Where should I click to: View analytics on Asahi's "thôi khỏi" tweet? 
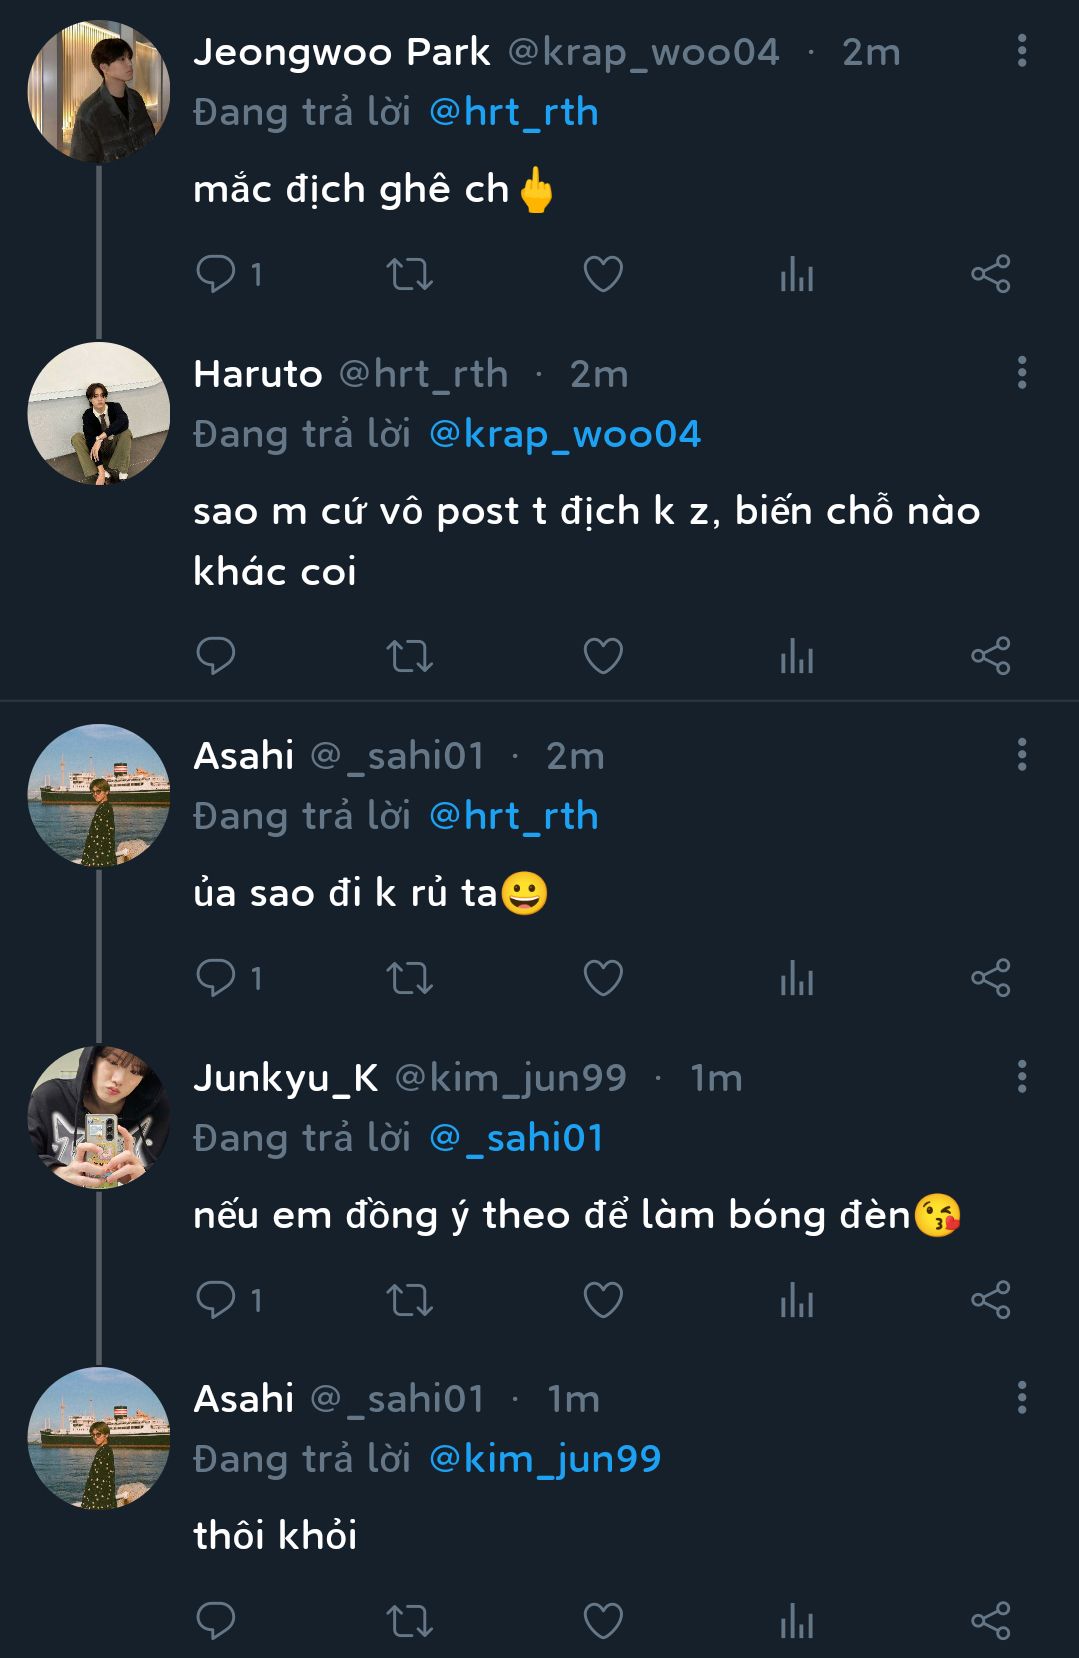(x=796, y=1620)
